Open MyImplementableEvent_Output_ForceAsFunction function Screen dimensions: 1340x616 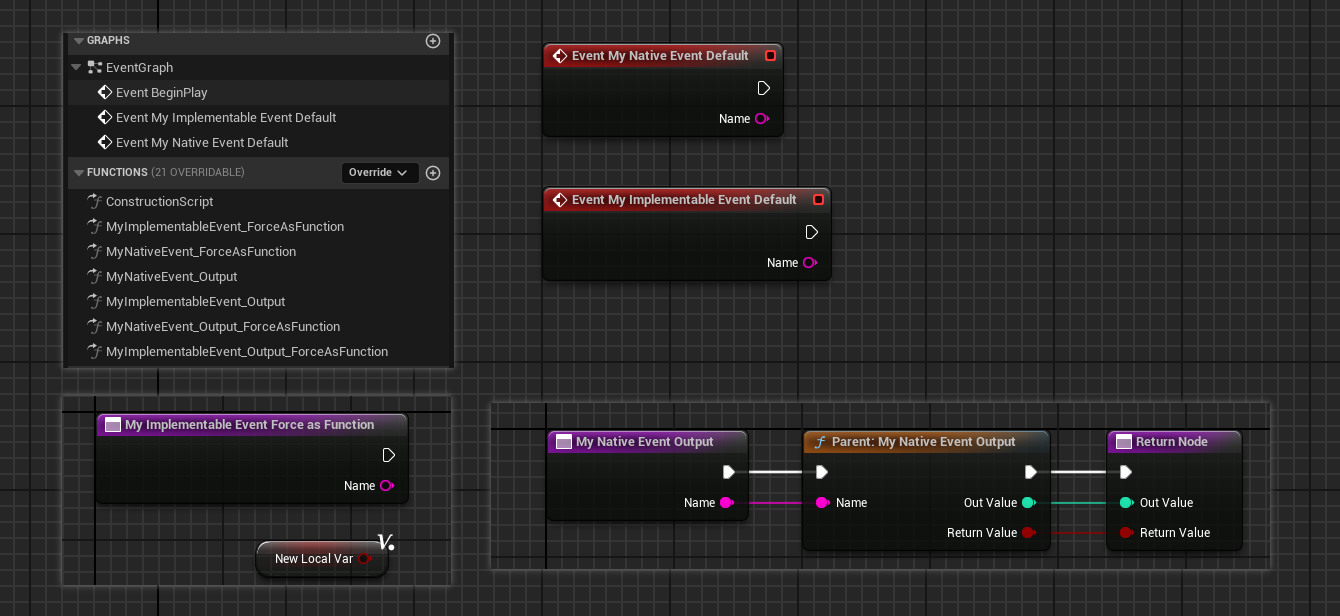(x=246, y=352)
